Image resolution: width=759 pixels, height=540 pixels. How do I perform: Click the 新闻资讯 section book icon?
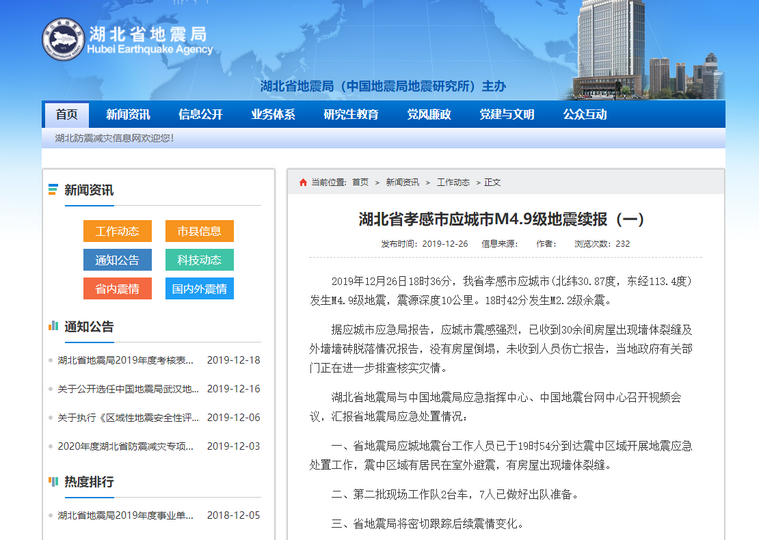click(x=53, y=190)
